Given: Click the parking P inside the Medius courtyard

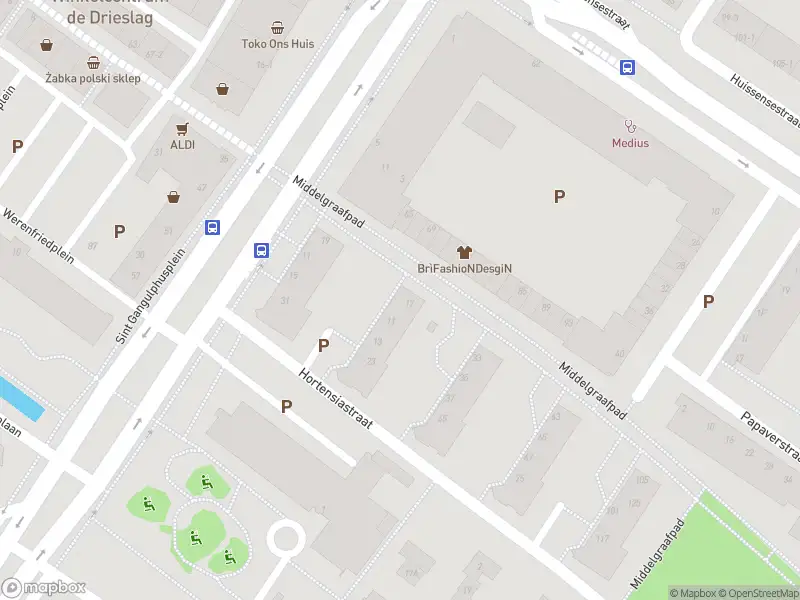Looking at the screenshot, I should point(559,196).
